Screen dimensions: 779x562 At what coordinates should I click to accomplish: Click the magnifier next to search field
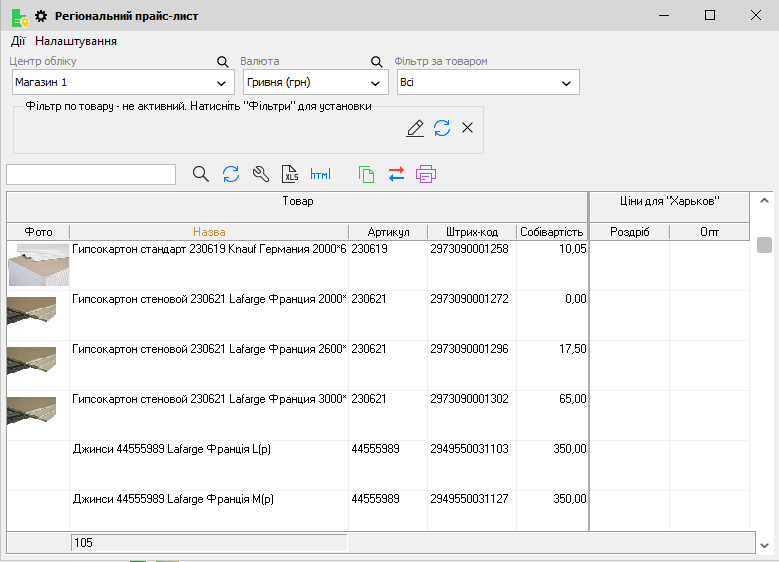(201, 174)
